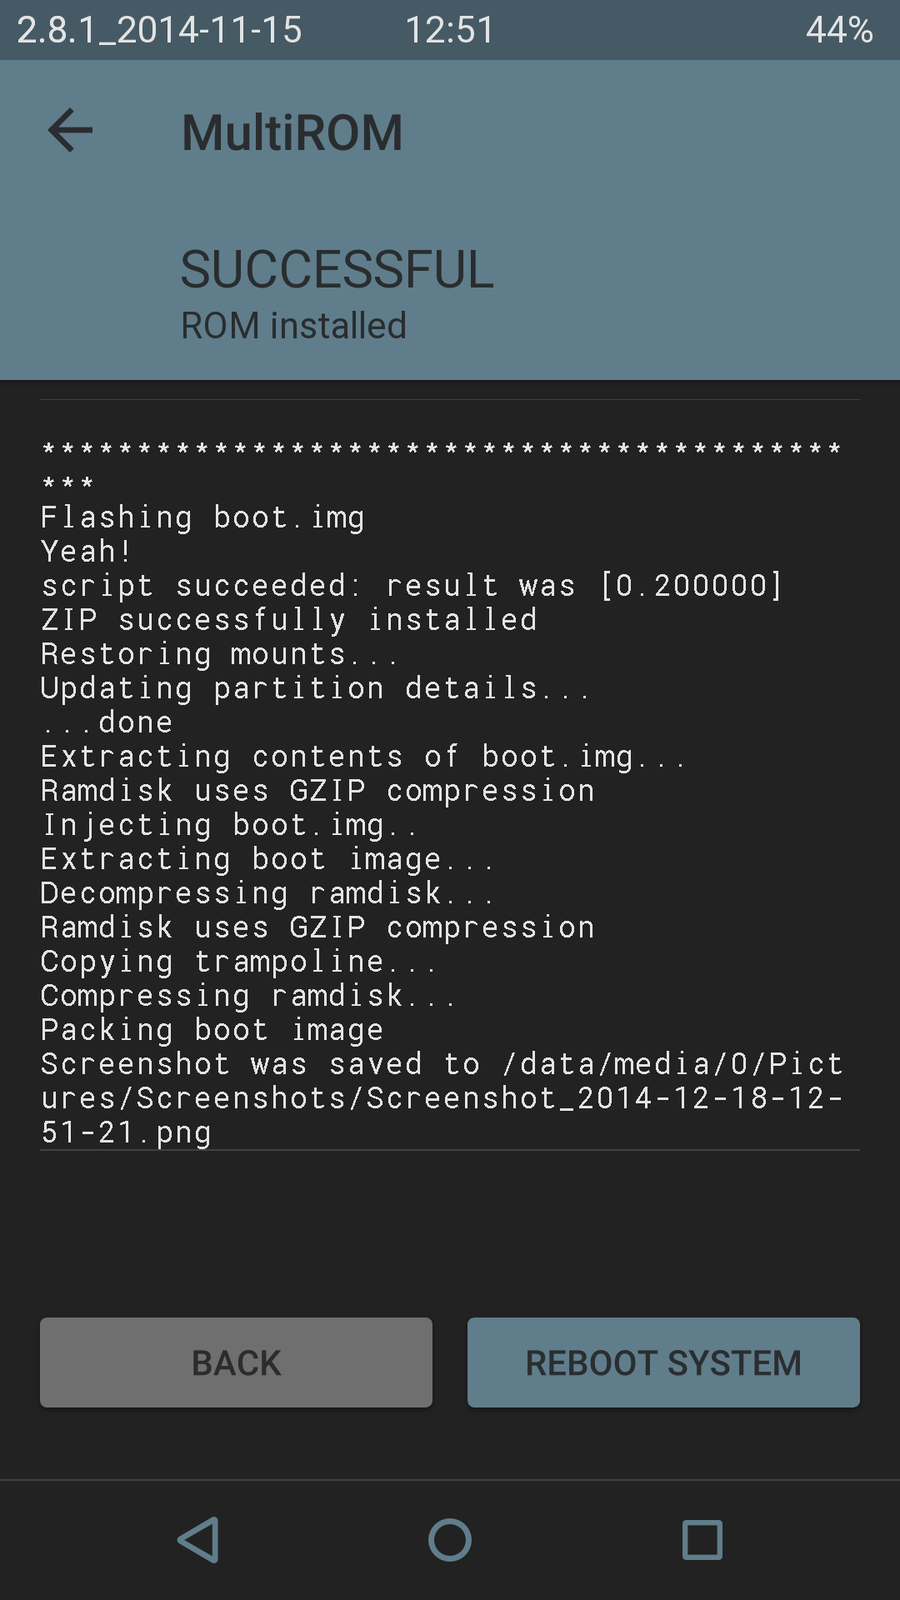This screenshot has width=900, height=1600.
Task: Tap the 2.8.1_2014-11-15 version label
Action: [x=160, y=30]
